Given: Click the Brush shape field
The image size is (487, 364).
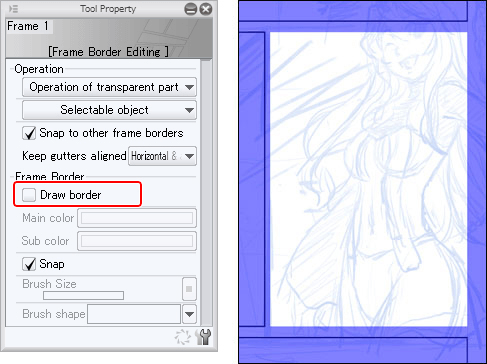Looking at the screenshot, I should [134, 314].
